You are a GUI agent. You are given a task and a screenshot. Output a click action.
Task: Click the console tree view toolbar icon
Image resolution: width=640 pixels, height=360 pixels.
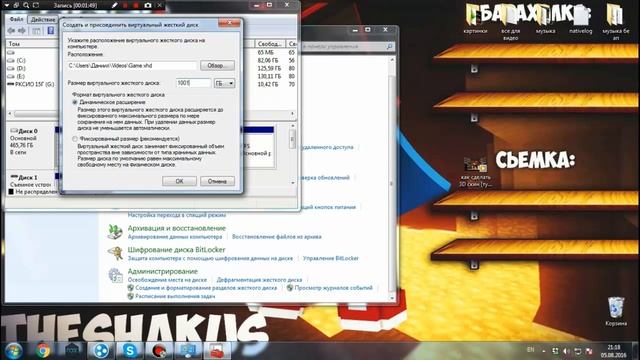tap(37, 31)
